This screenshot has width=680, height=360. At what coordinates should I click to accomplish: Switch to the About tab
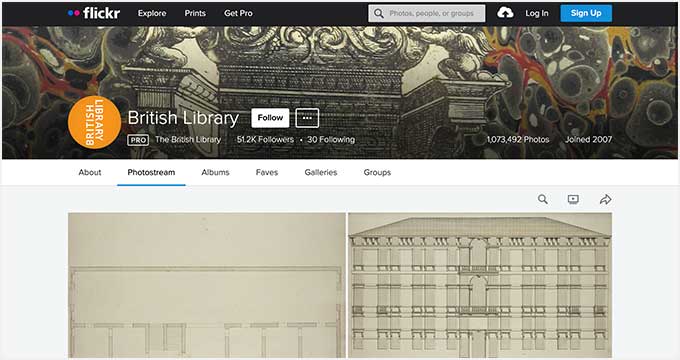coord(90,172)
